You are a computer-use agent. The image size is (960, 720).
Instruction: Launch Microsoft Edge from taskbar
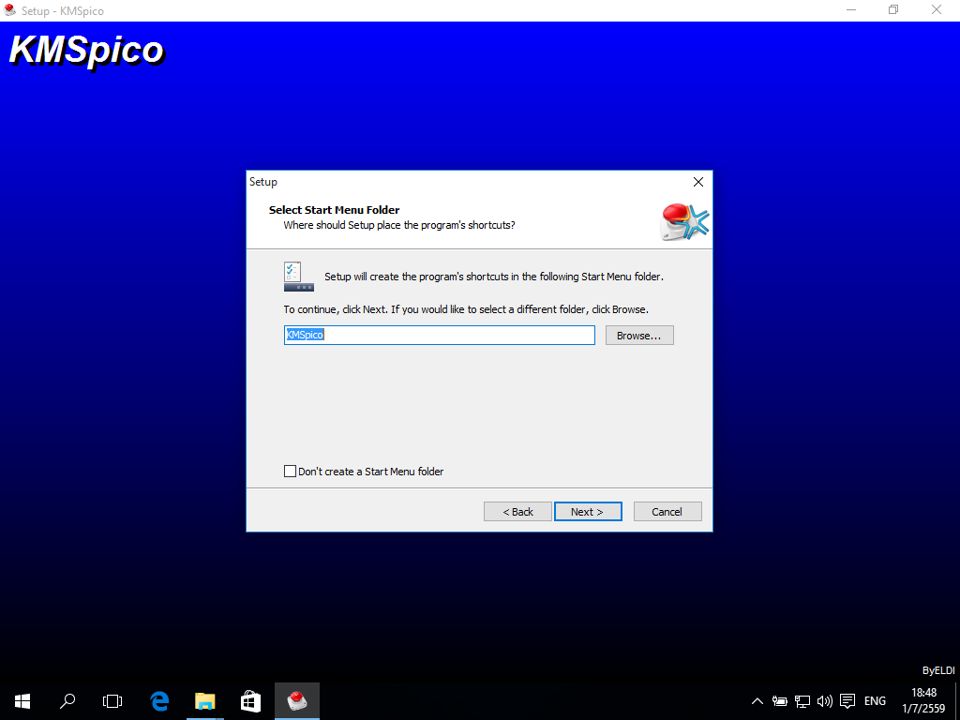[160, 701]
